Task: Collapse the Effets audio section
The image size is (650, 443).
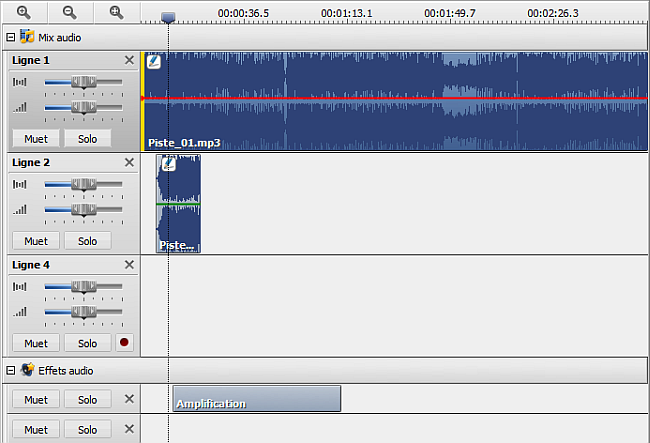Action: 11,370
